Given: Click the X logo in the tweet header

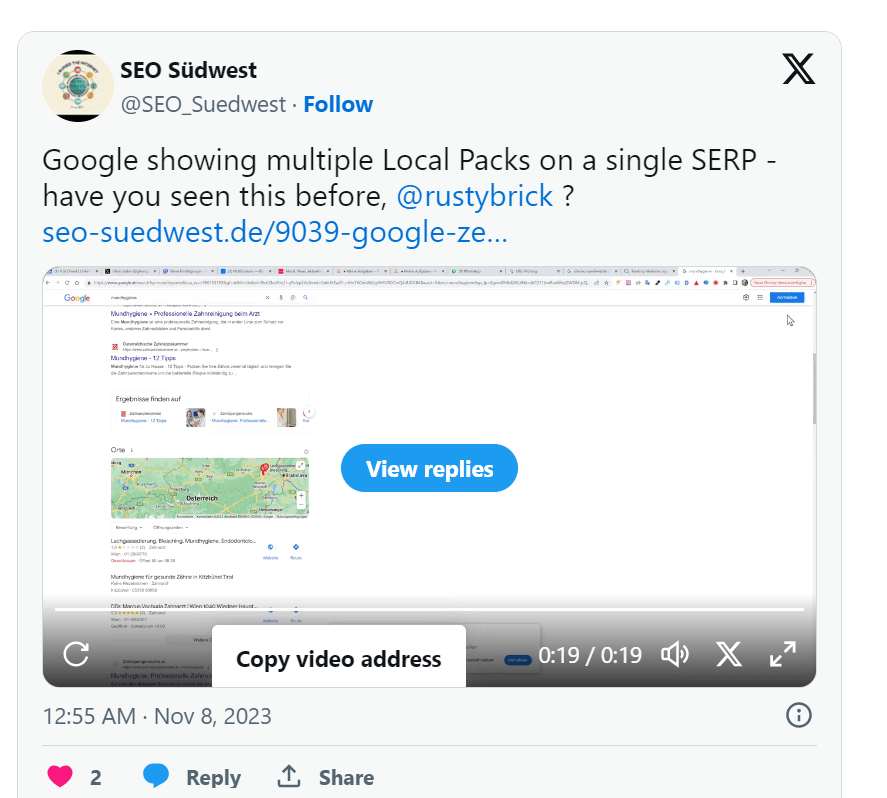Looking at the screenshot, I should point(798,69).
